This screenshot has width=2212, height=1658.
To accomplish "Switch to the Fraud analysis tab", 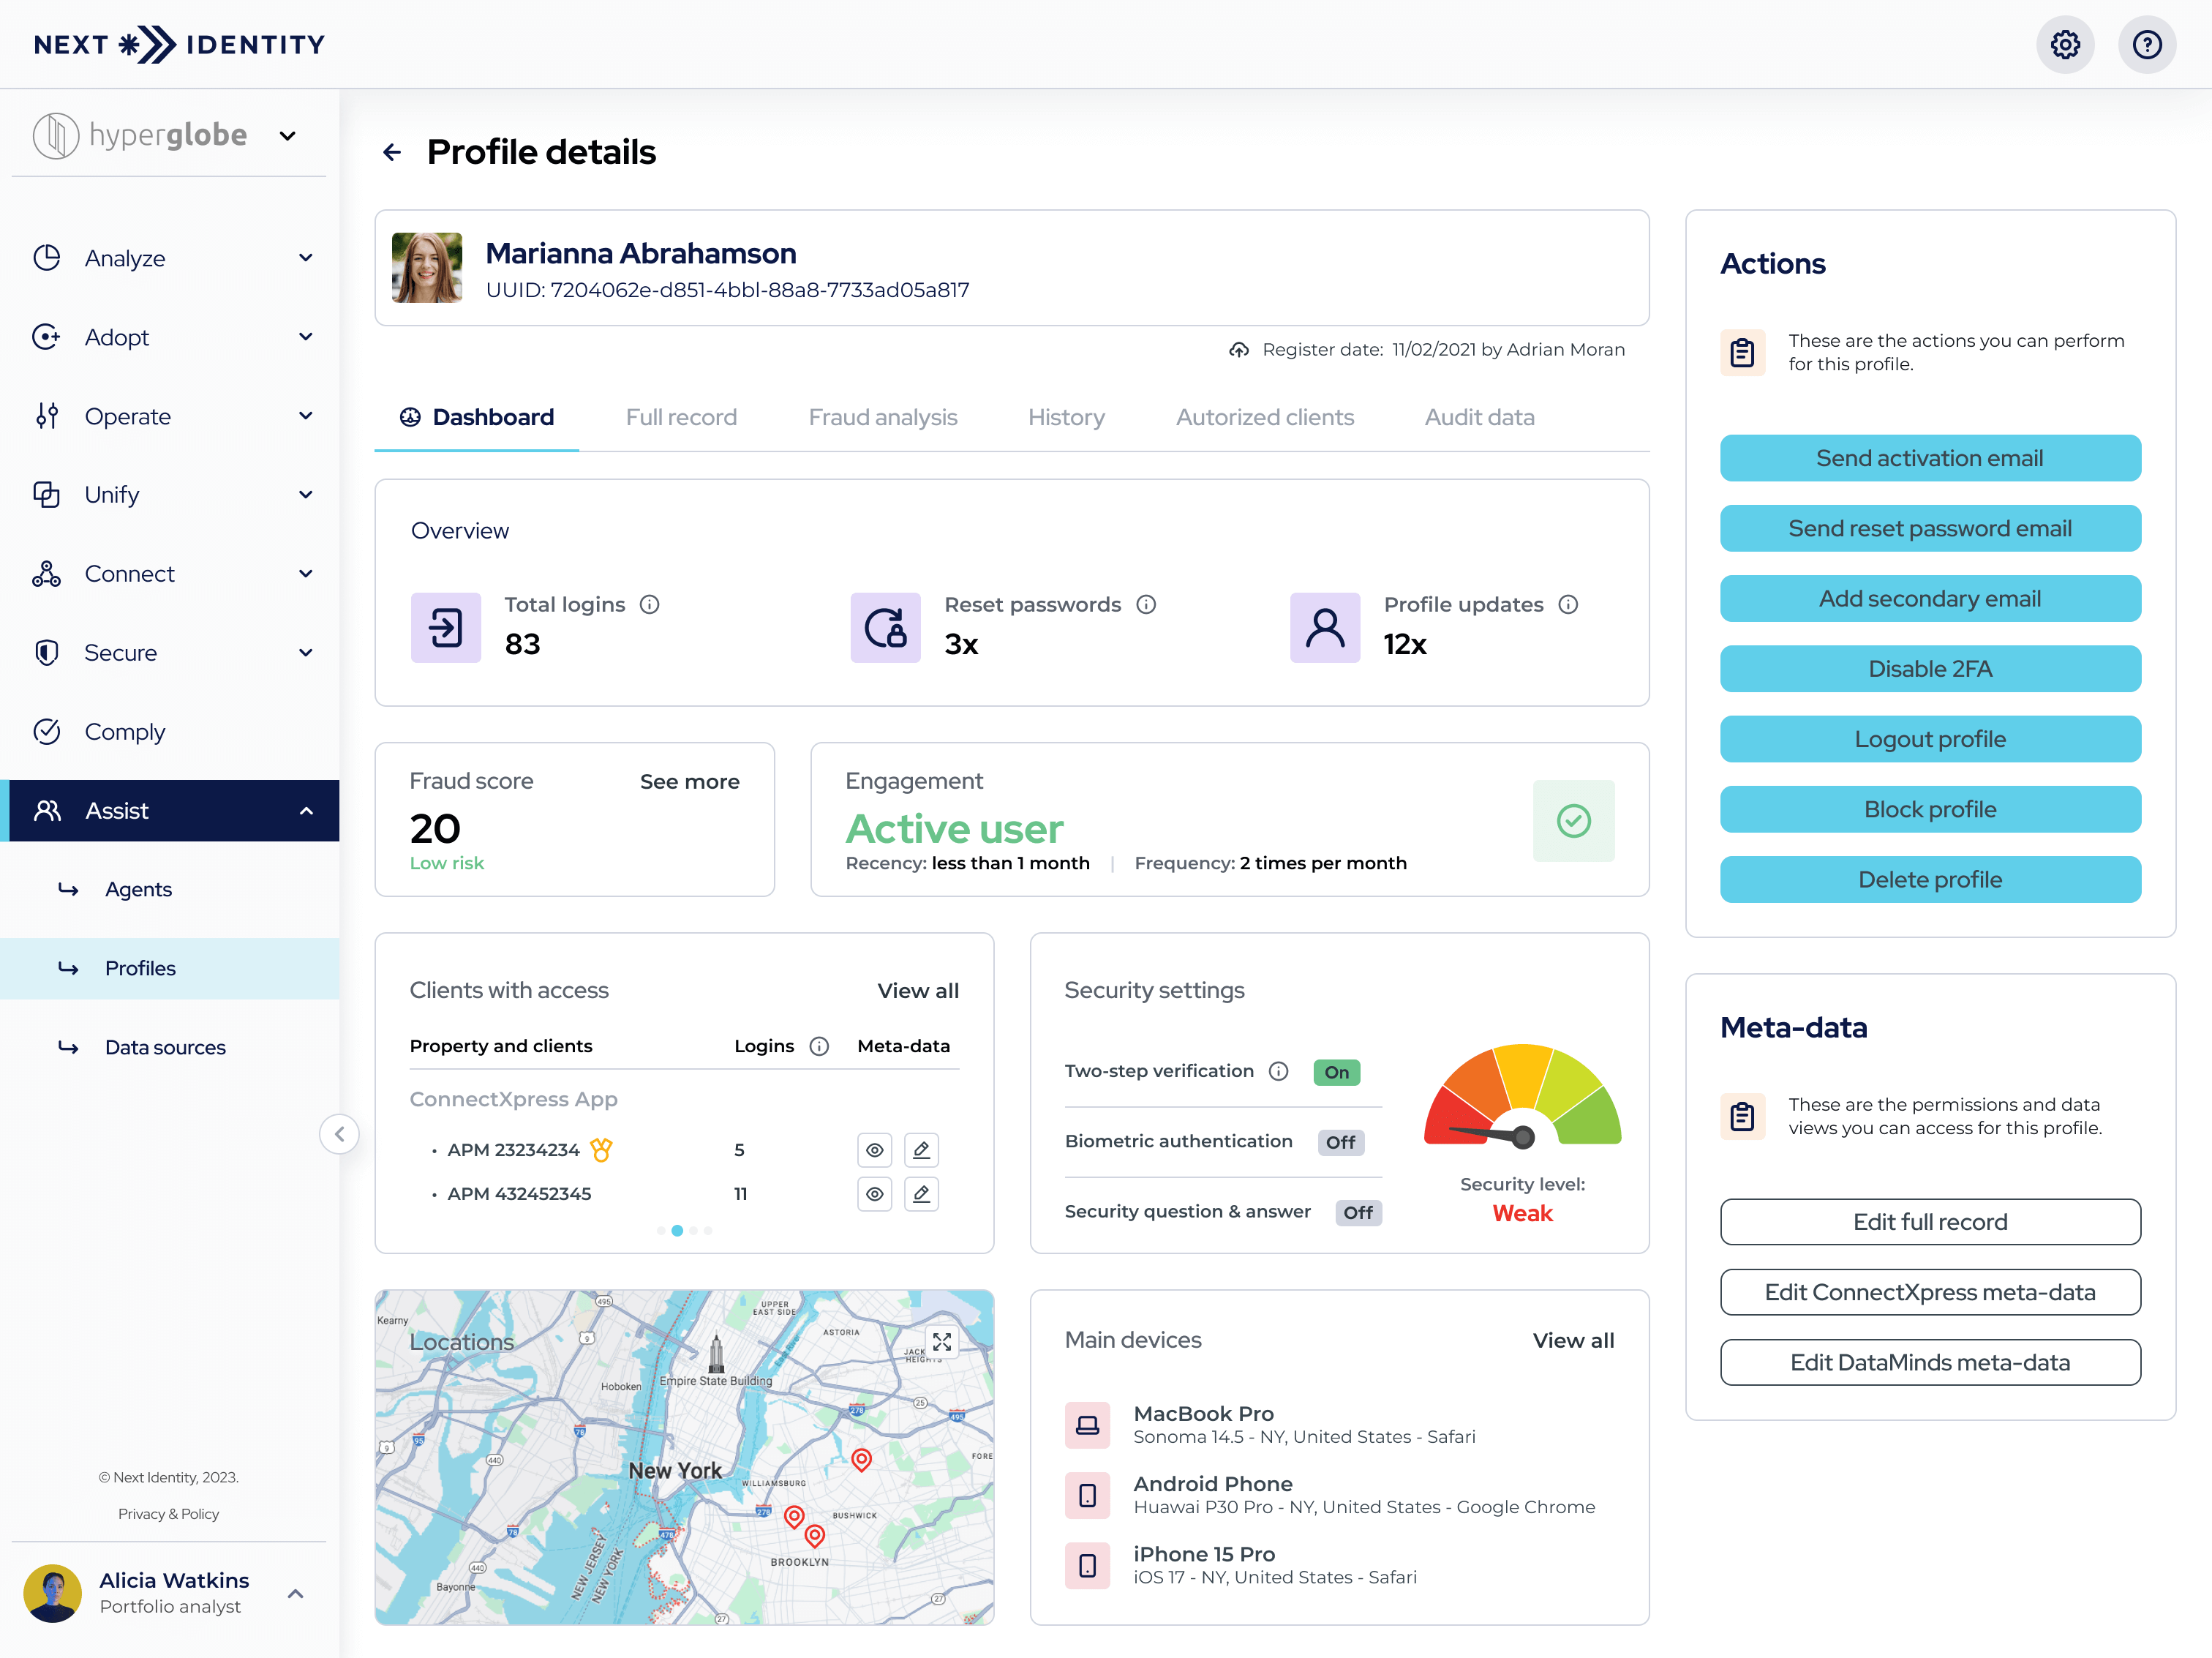I will click(x=882, y=416).
